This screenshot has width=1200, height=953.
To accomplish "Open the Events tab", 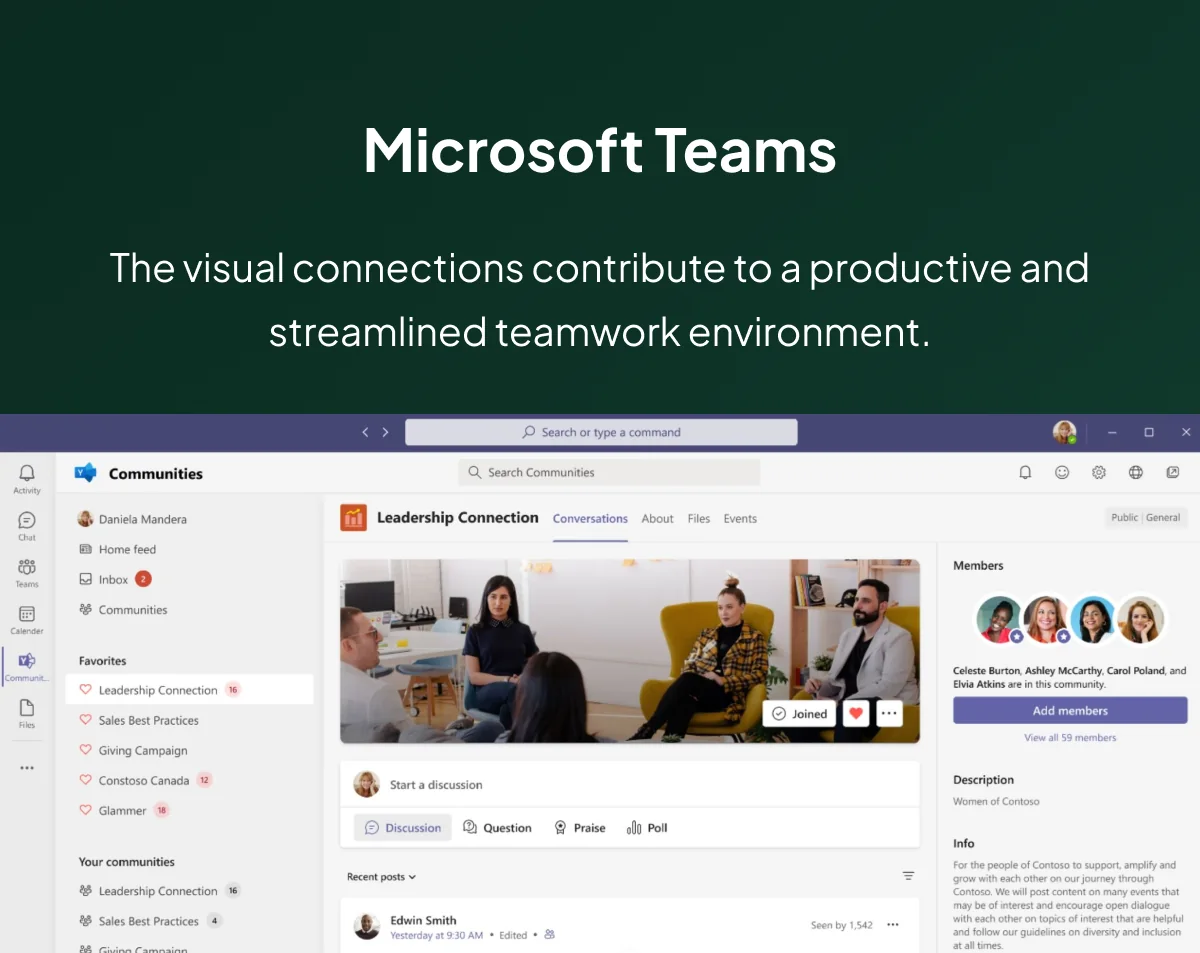I will pyautogui.click(x=740, y=518).
